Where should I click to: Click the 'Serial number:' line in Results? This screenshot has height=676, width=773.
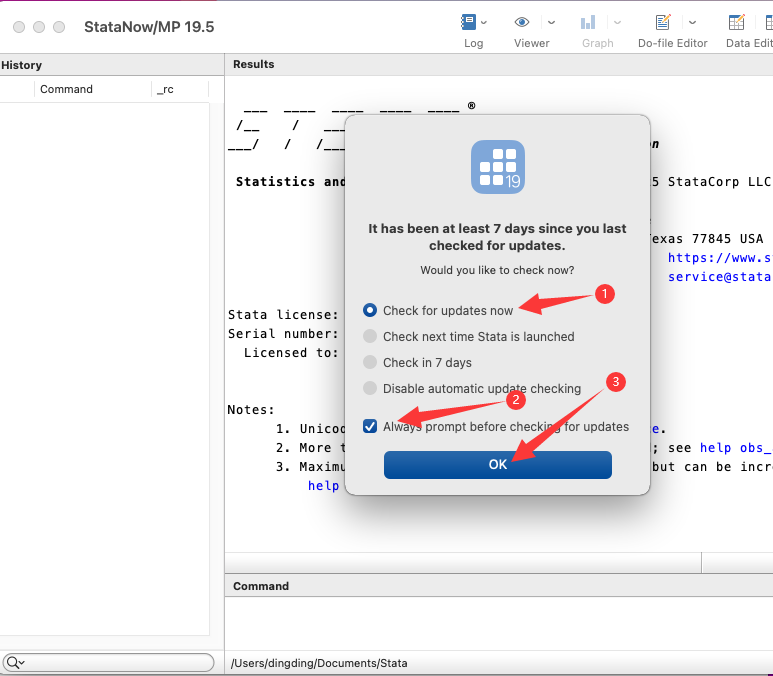pos(283,334)
